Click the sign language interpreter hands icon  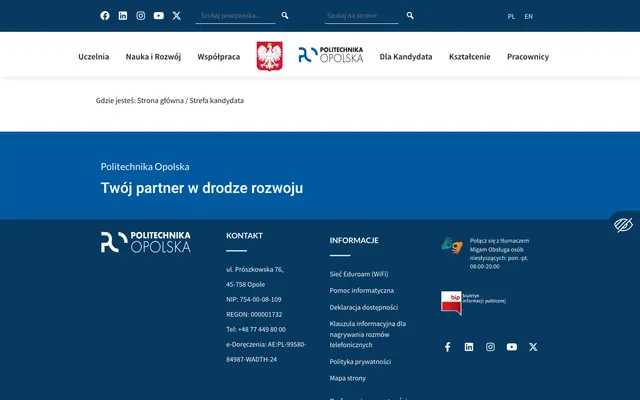[x=452, y=245]
